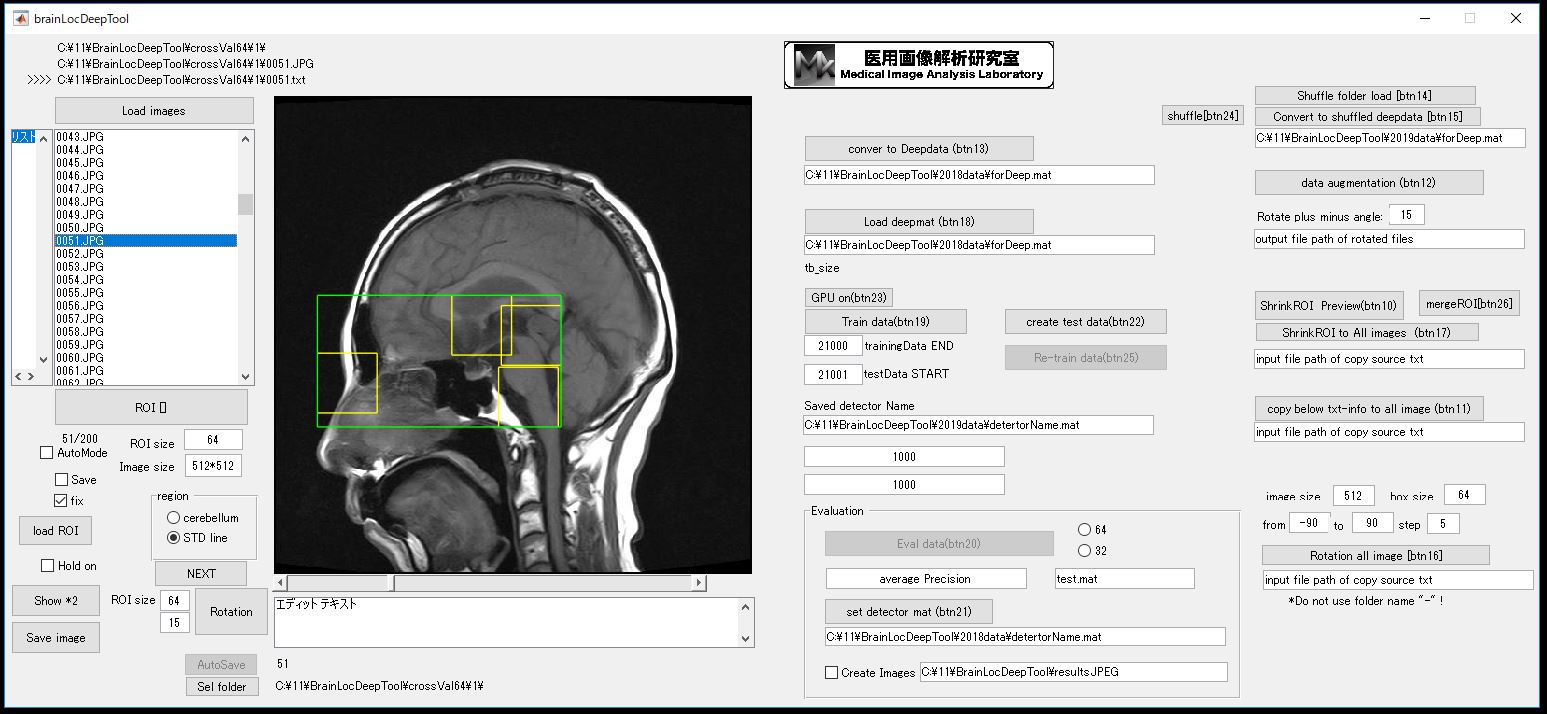Click the test.mat field
The height and width of the screenshot is (714, 1547).
point(1125,579)
